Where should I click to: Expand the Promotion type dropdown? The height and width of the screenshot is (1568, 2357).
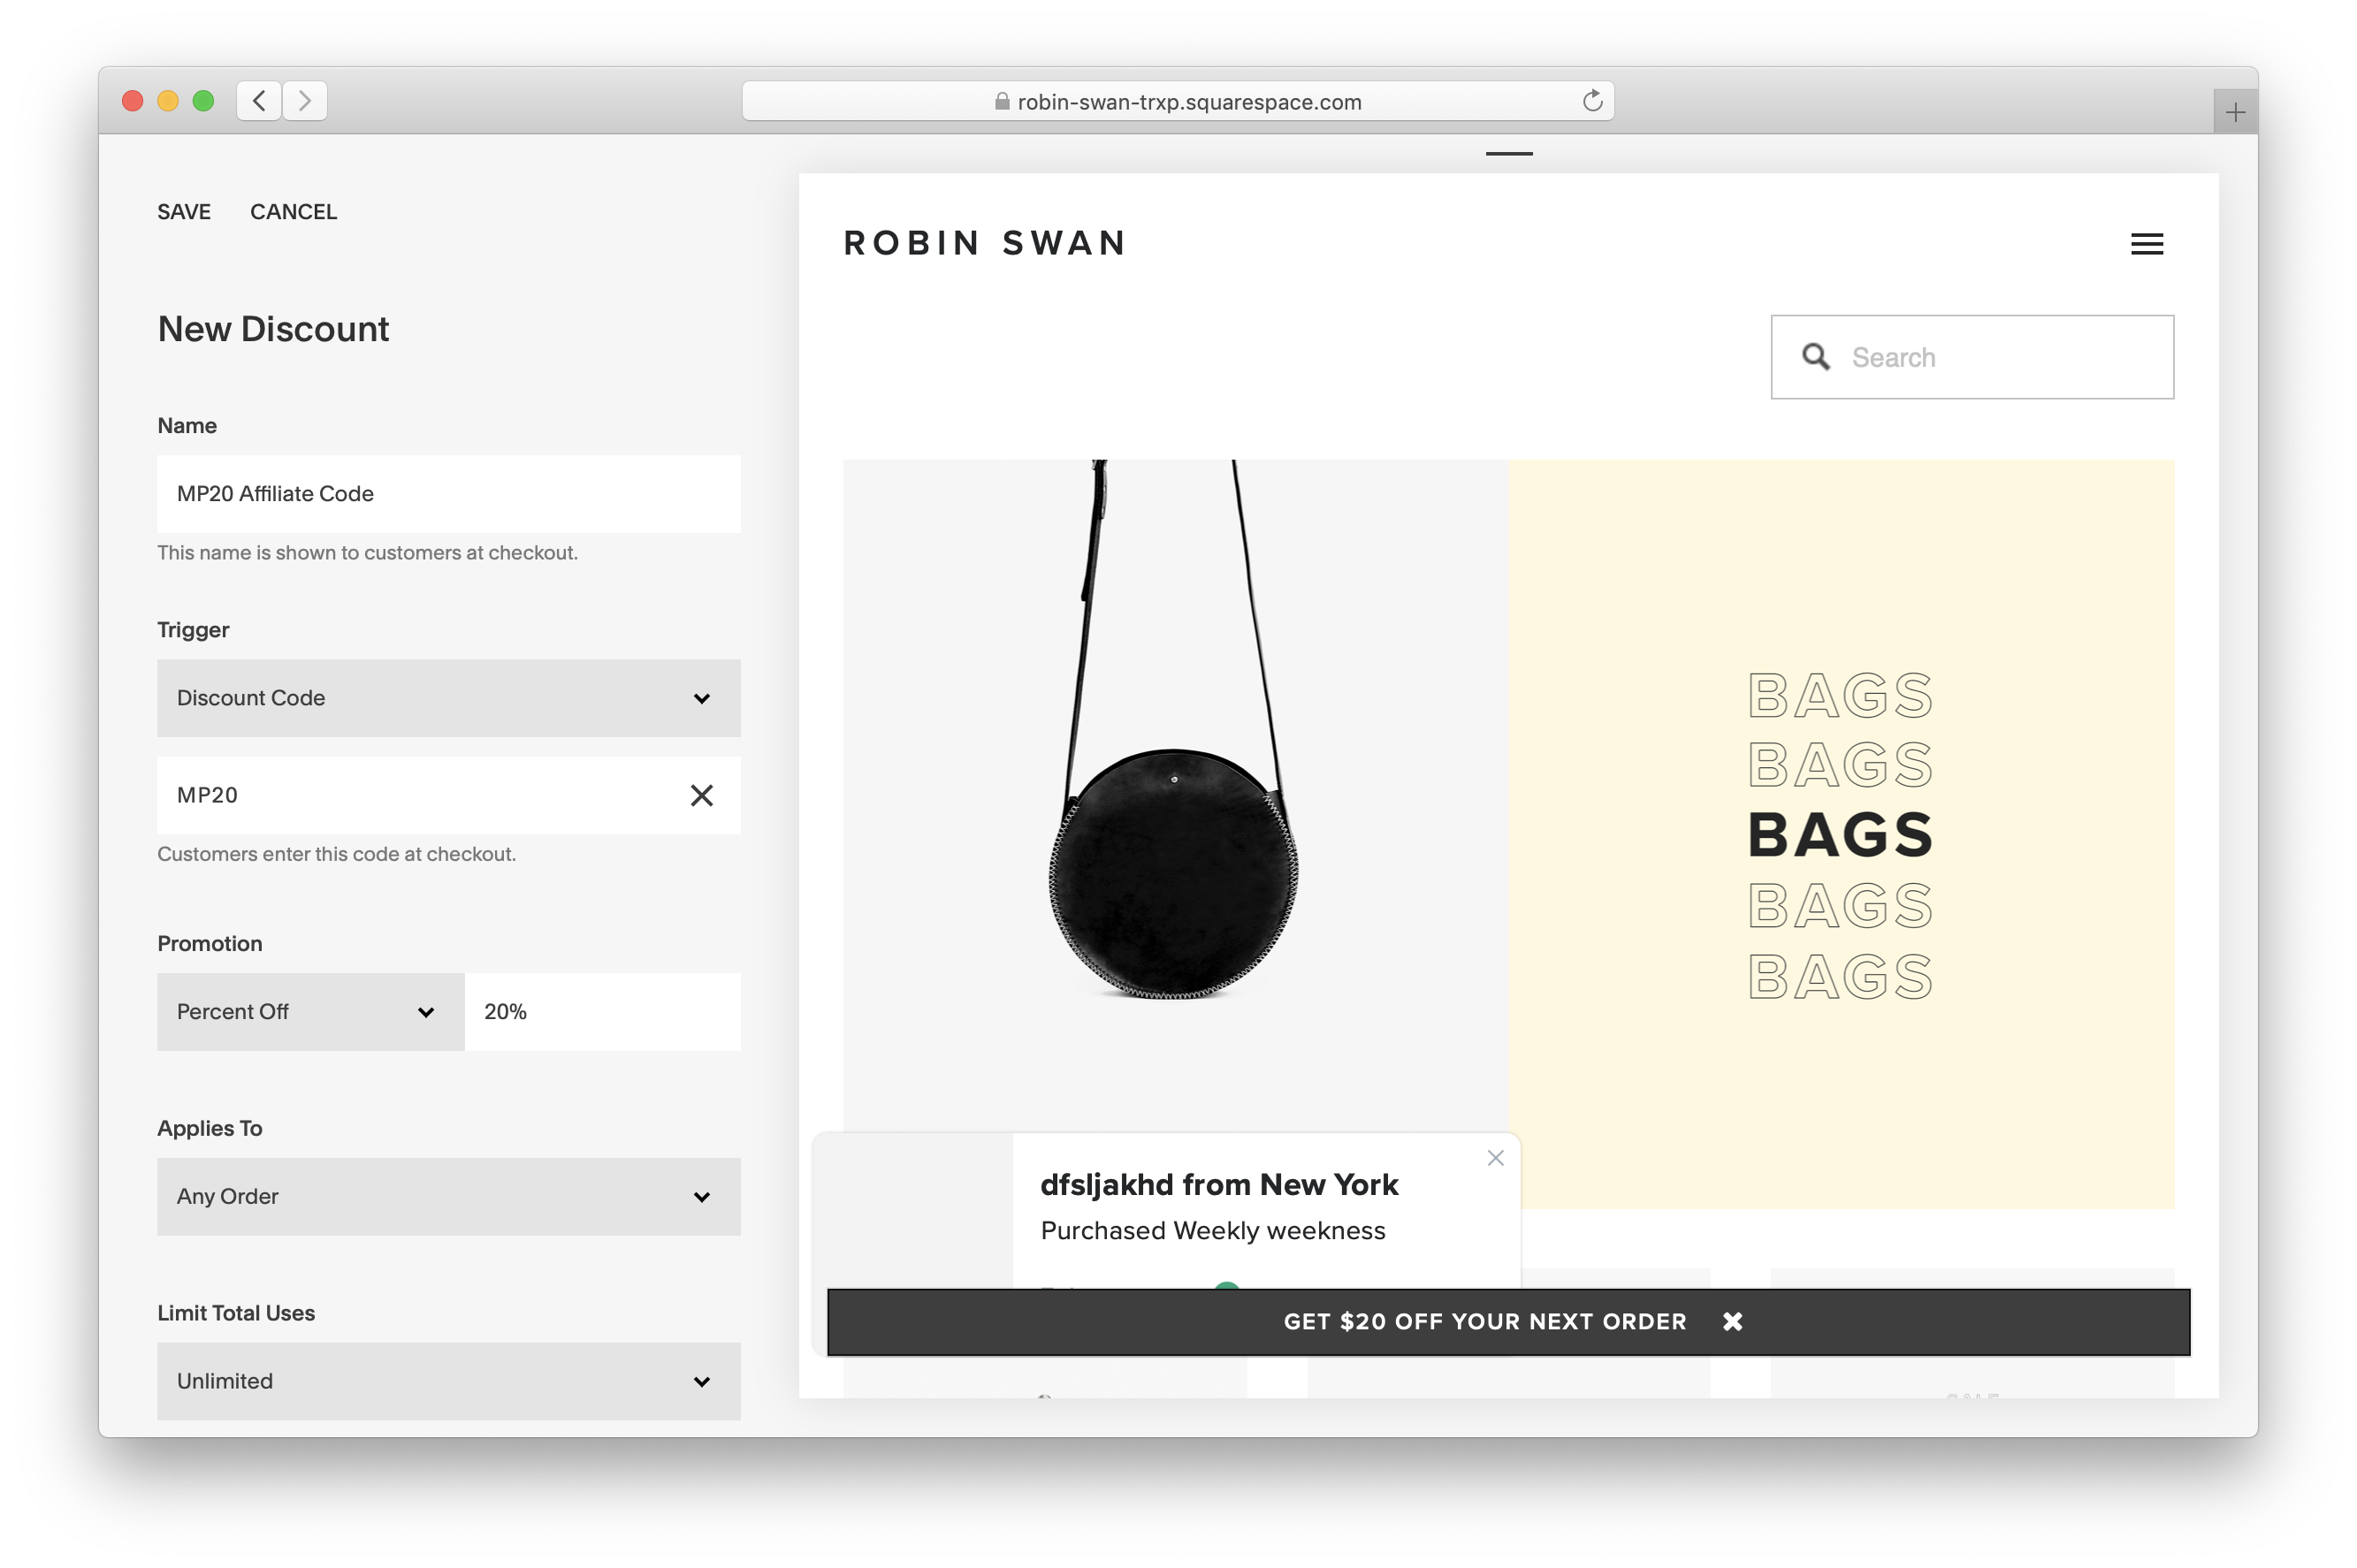(x=308, y=1011)
